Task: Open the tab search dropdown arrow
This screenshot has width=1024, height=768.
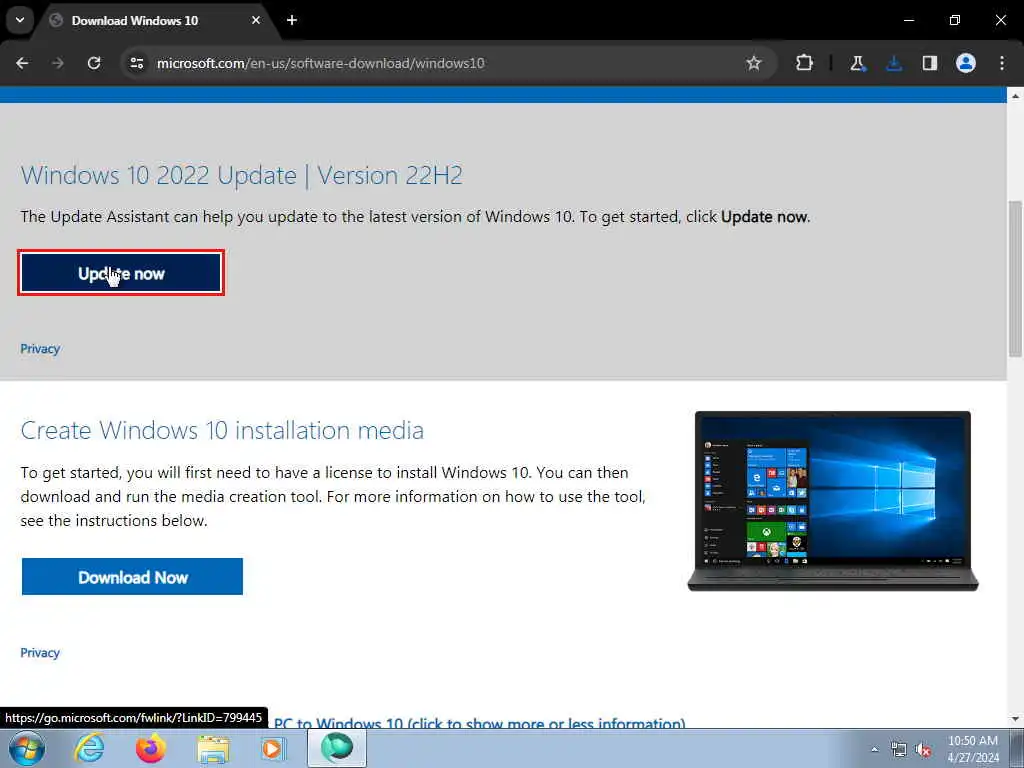Action: 20,20
